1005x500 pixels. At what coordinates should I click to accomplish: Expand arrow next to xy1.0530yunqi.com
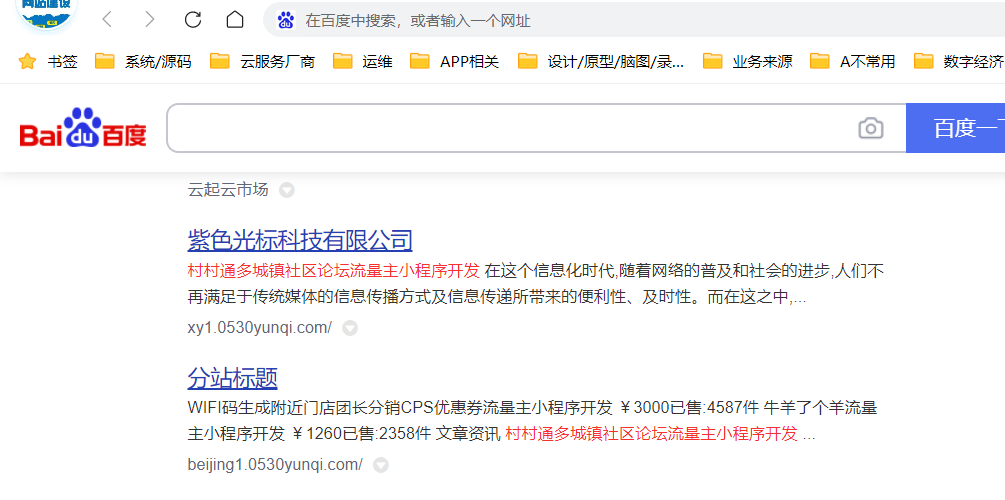point(350,328)
